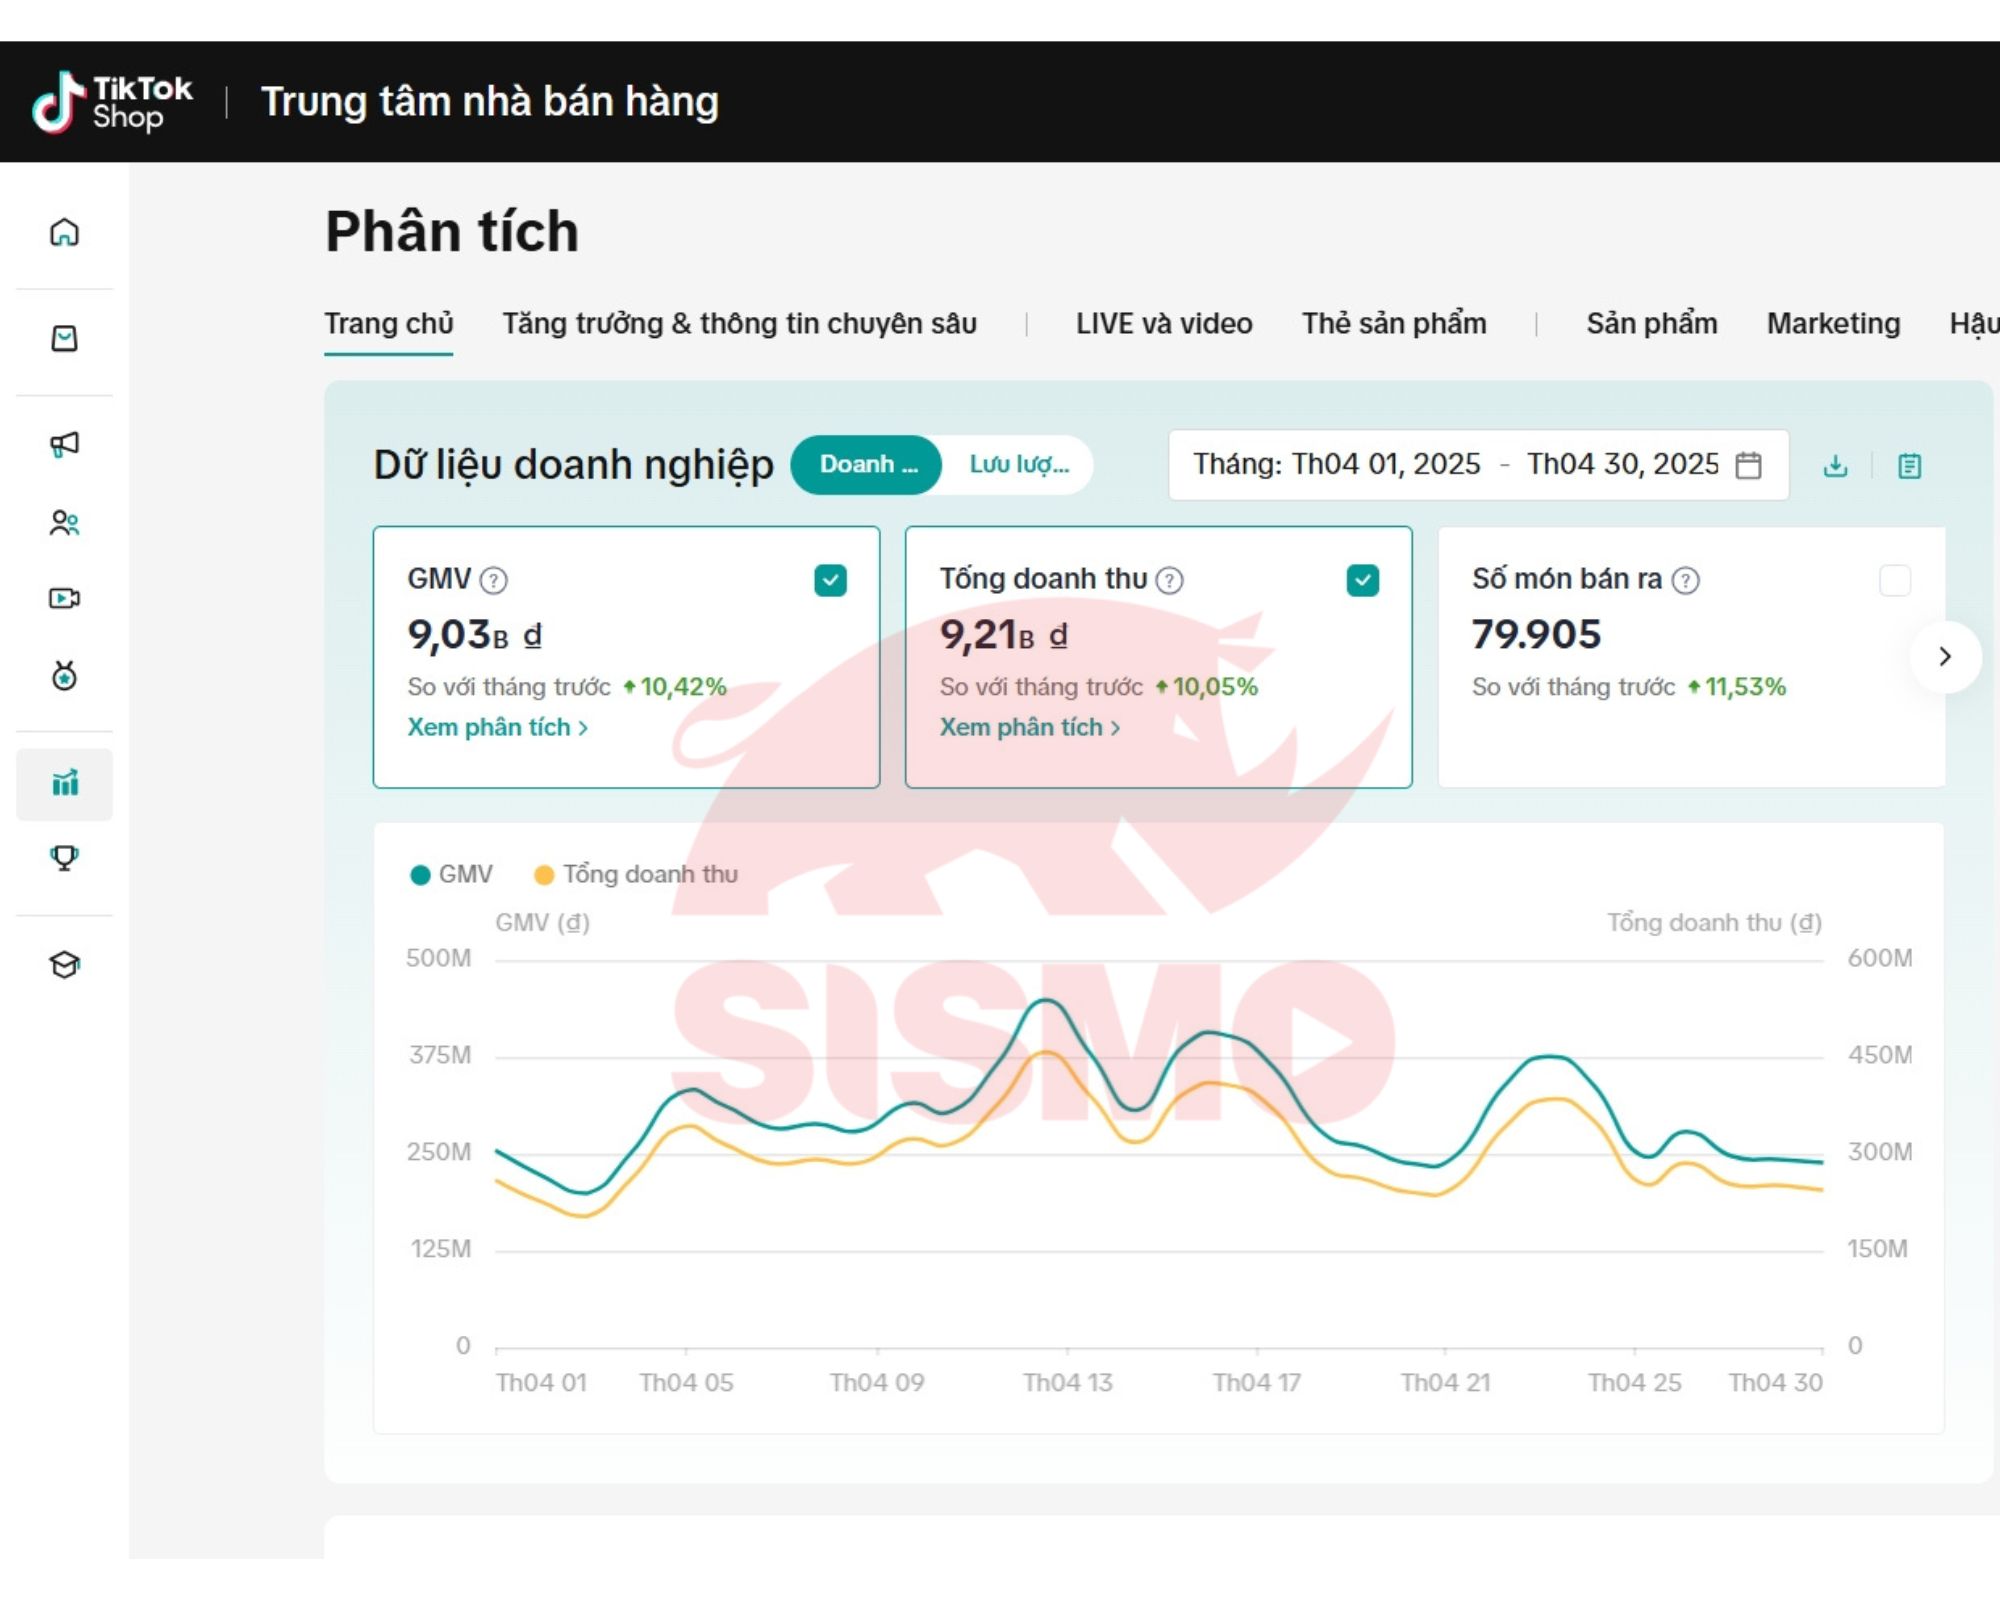The height and width of the screenshot is (1600, 2000).
Task: Open the LIVE video camera sidebar icon
Action: point(64,598)
